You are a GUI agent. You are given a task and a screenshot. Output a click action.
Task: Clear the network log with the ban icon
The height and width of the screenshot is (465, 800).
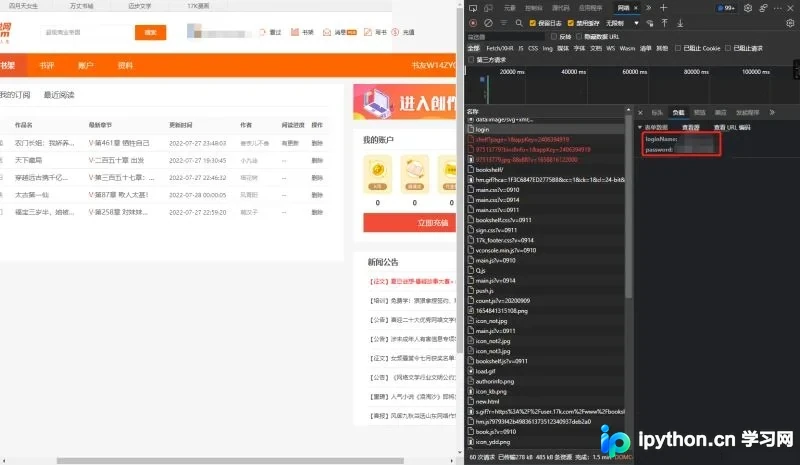488,23
